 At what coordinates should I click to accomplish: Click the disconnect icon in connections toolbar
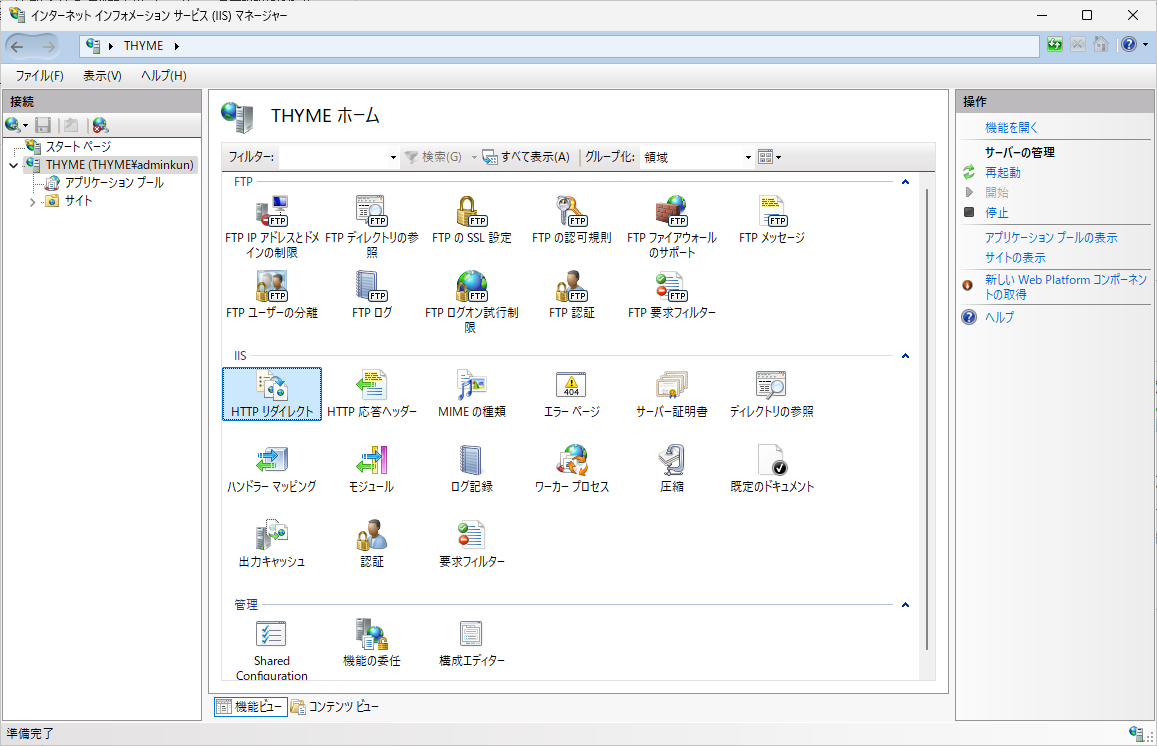[100, 125]
